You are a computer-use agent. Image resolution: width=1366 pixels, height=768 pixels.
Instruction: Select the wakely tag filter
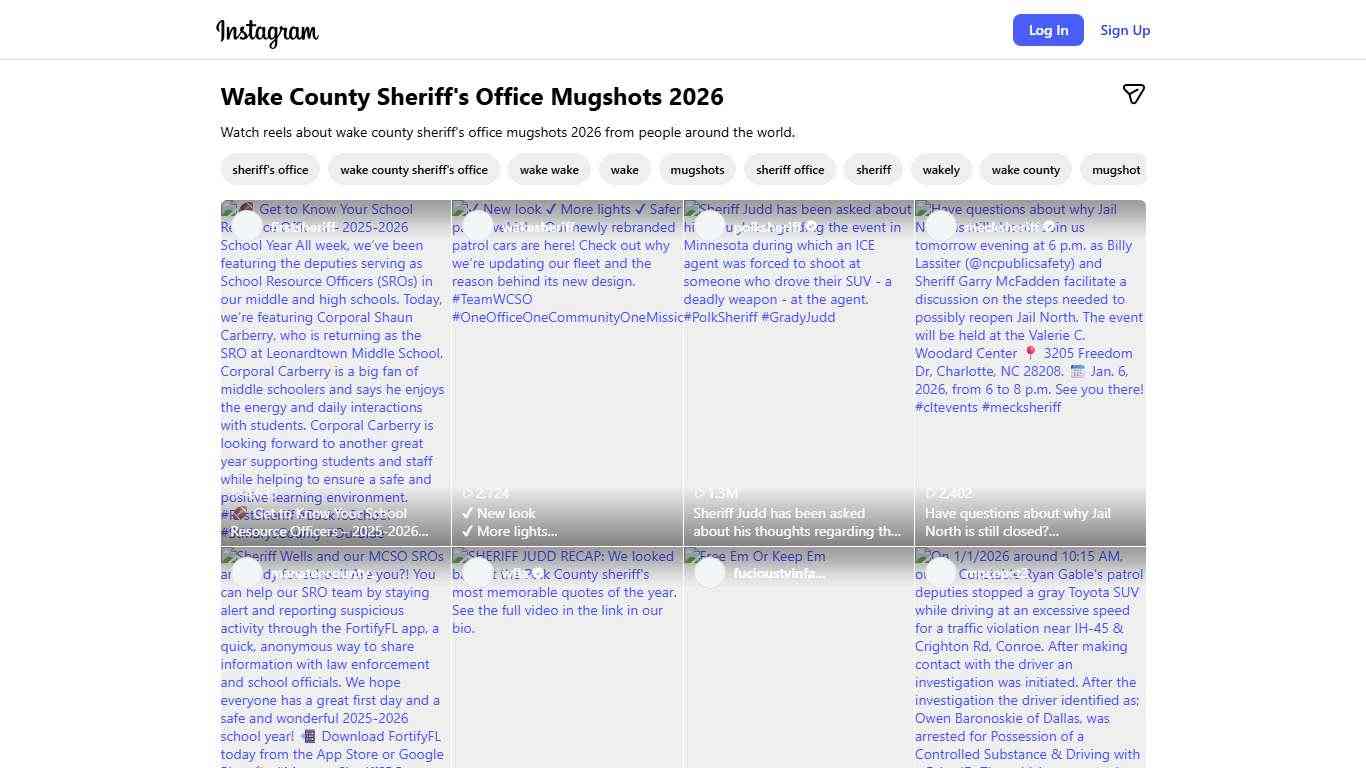(941, 169)
